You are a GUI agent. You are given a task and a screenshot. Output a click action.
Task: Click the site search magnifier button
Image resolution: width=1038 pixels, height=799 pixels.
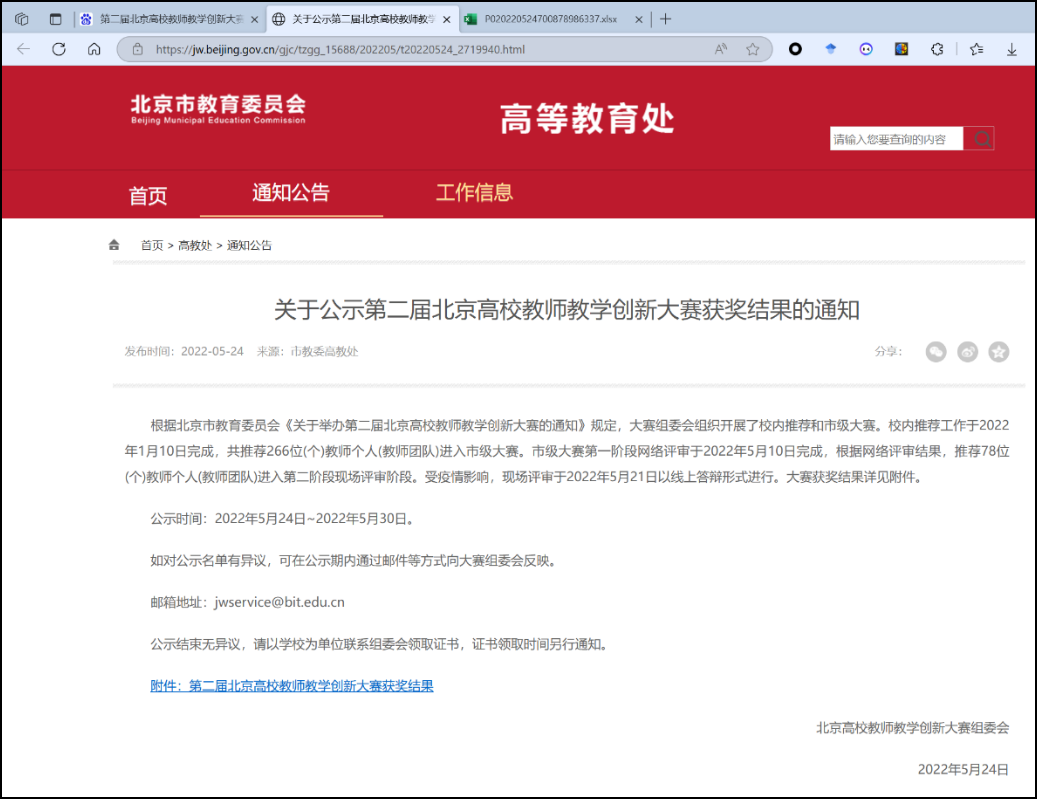click(x=980, y=139)
